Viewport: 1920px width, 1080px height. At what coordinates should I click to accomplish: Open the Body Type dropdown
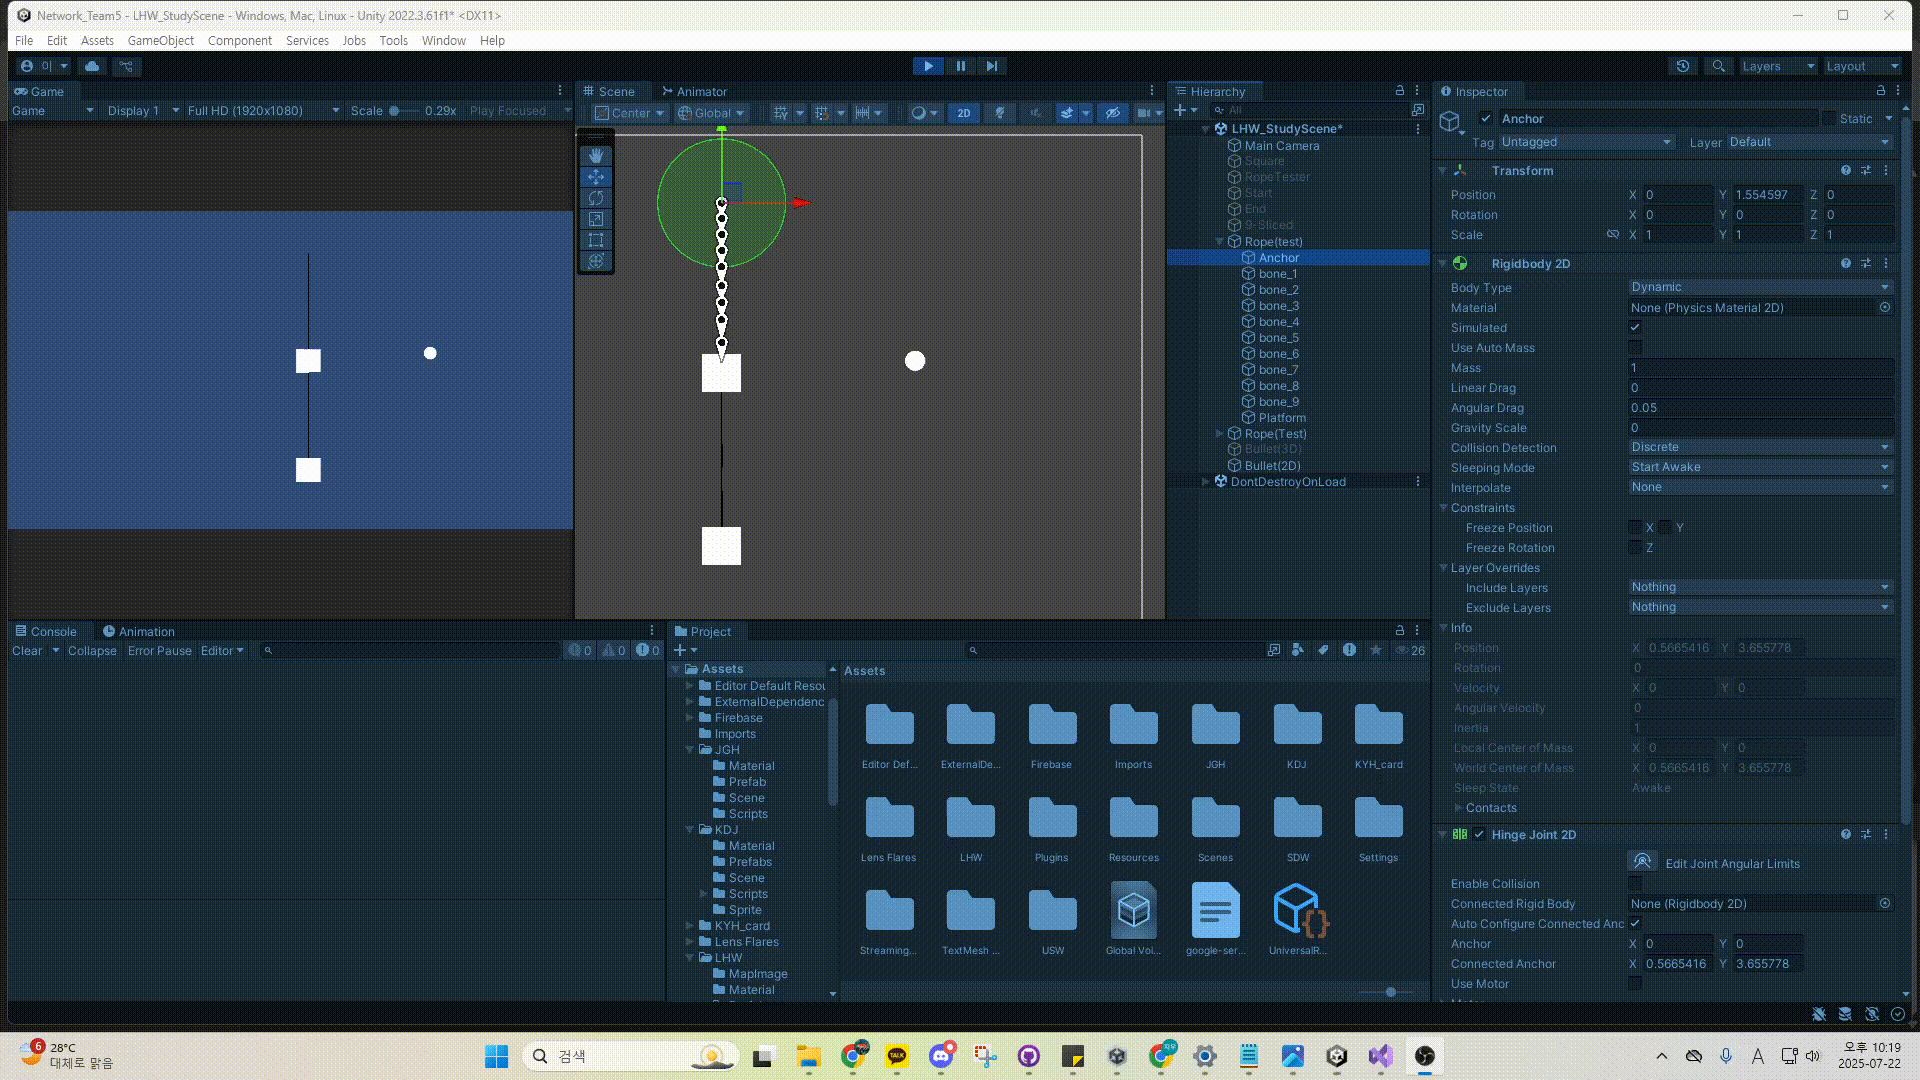1760,287
